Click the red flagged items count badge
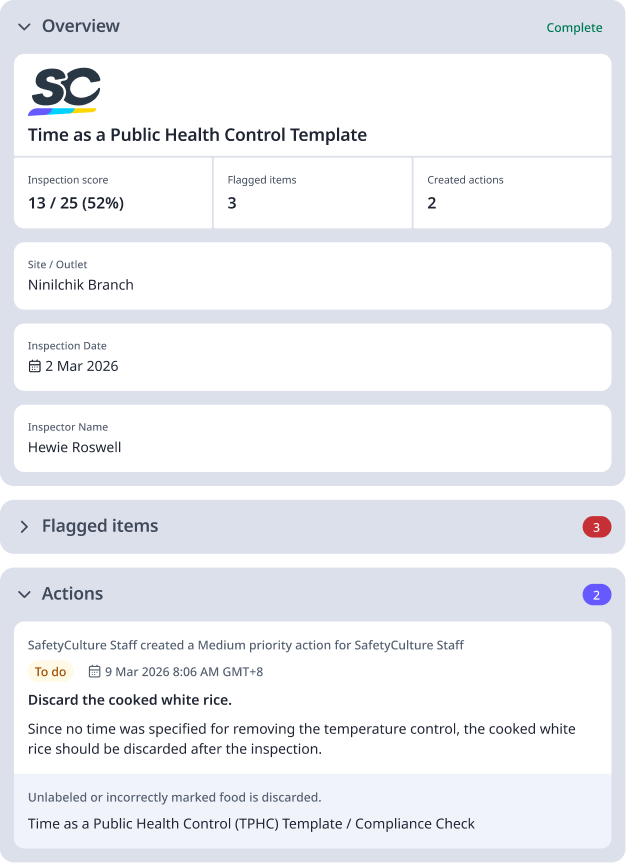This screenshot has width=626, height=863. pos(596,526)
